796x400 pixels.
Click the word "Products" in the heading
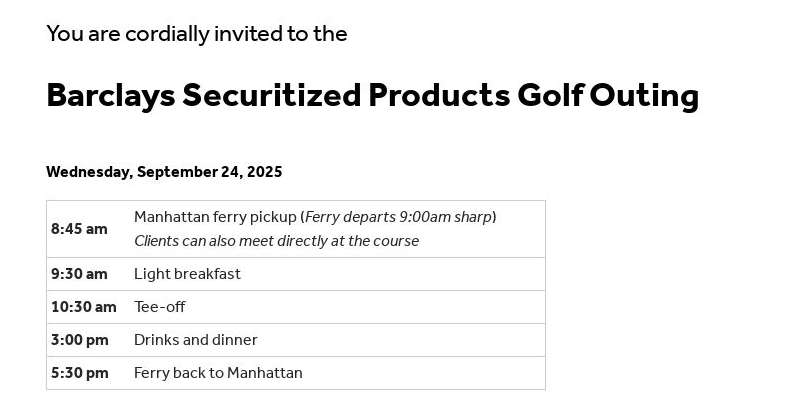click(x=438, y=96)
